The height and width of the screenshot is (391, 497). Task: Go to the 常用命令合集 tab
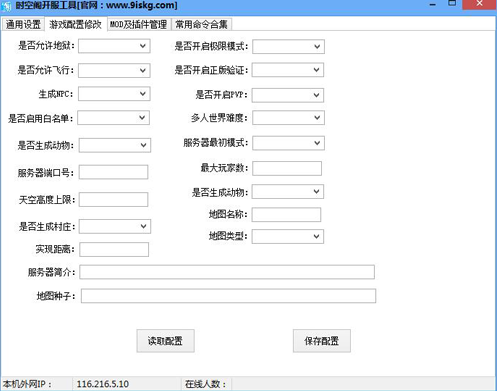(201, 24)
